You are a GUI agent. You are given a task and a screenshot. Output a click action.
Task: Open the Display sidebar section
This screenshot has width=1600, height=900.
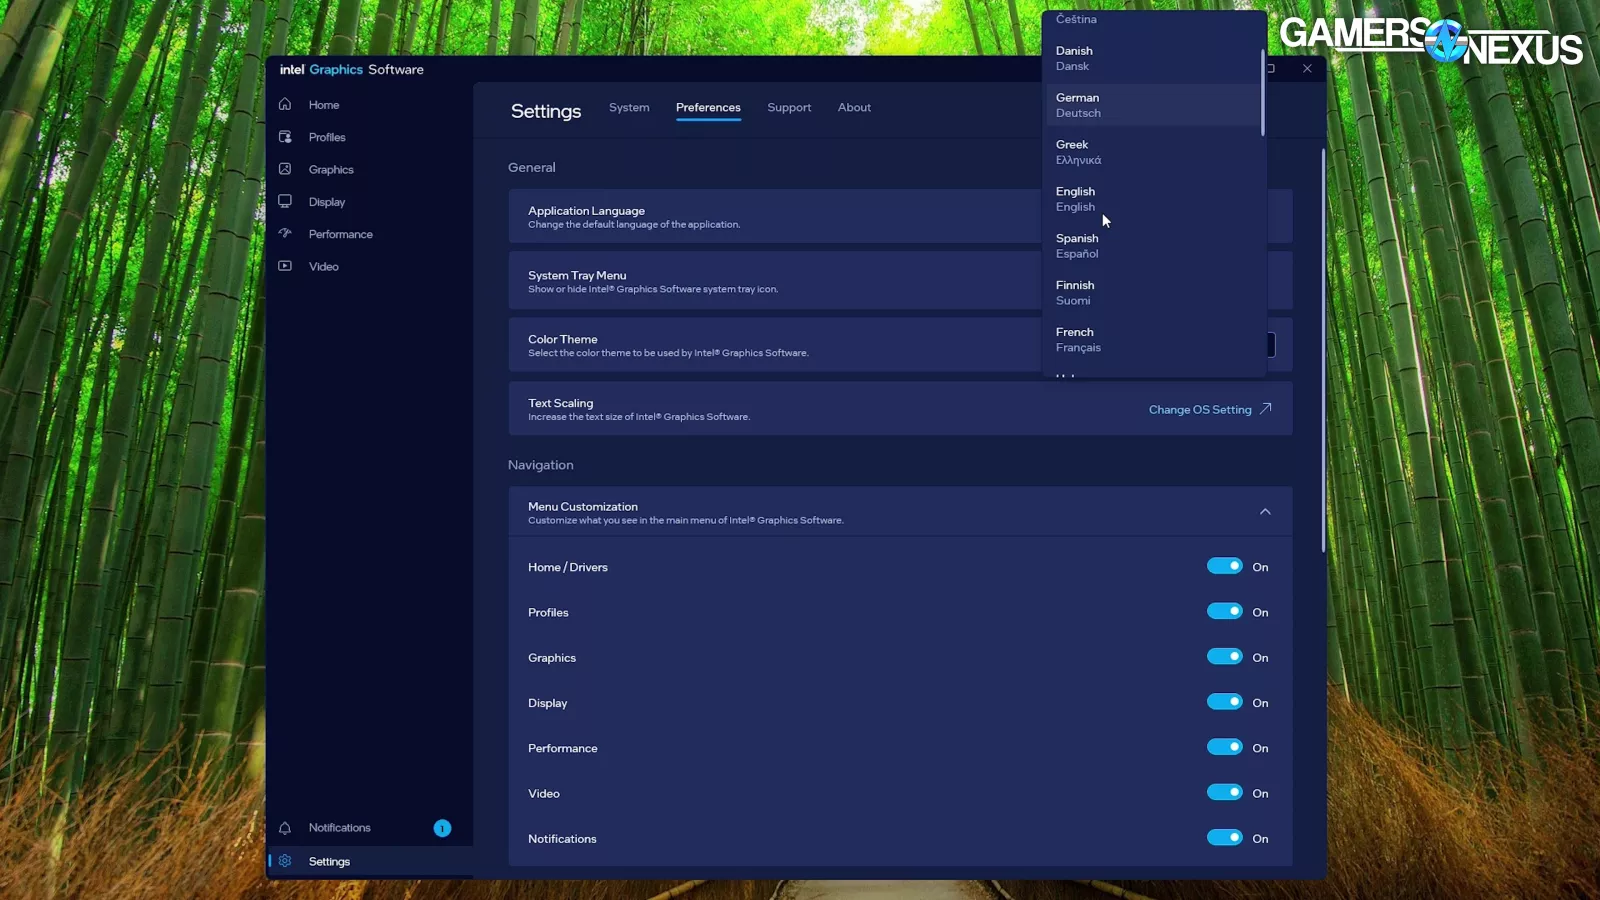point(284,201)
